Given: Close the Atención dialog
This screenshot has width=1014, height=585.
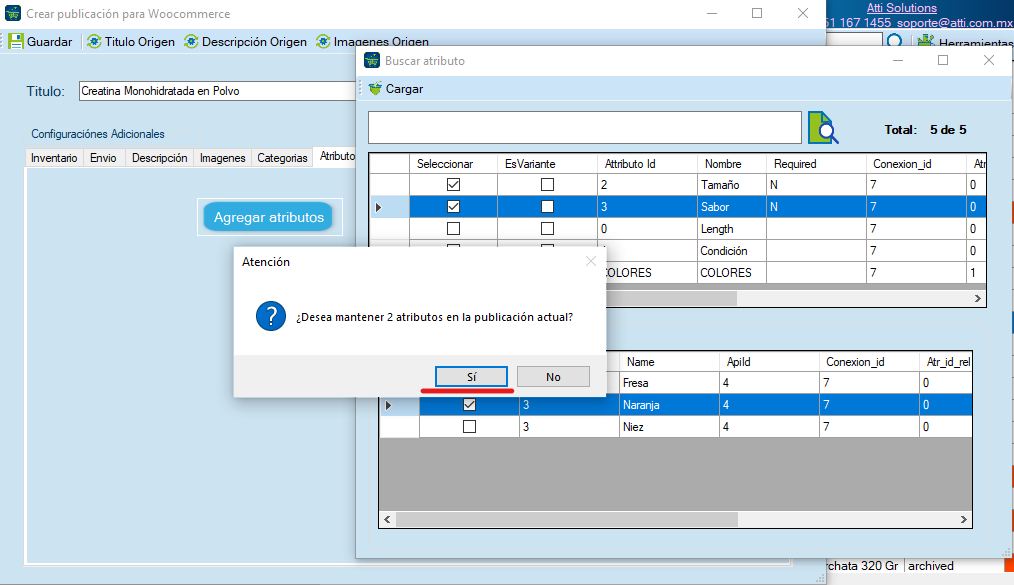Looking at the screenshot, I should pyautogui.click(x=590, y=261).
